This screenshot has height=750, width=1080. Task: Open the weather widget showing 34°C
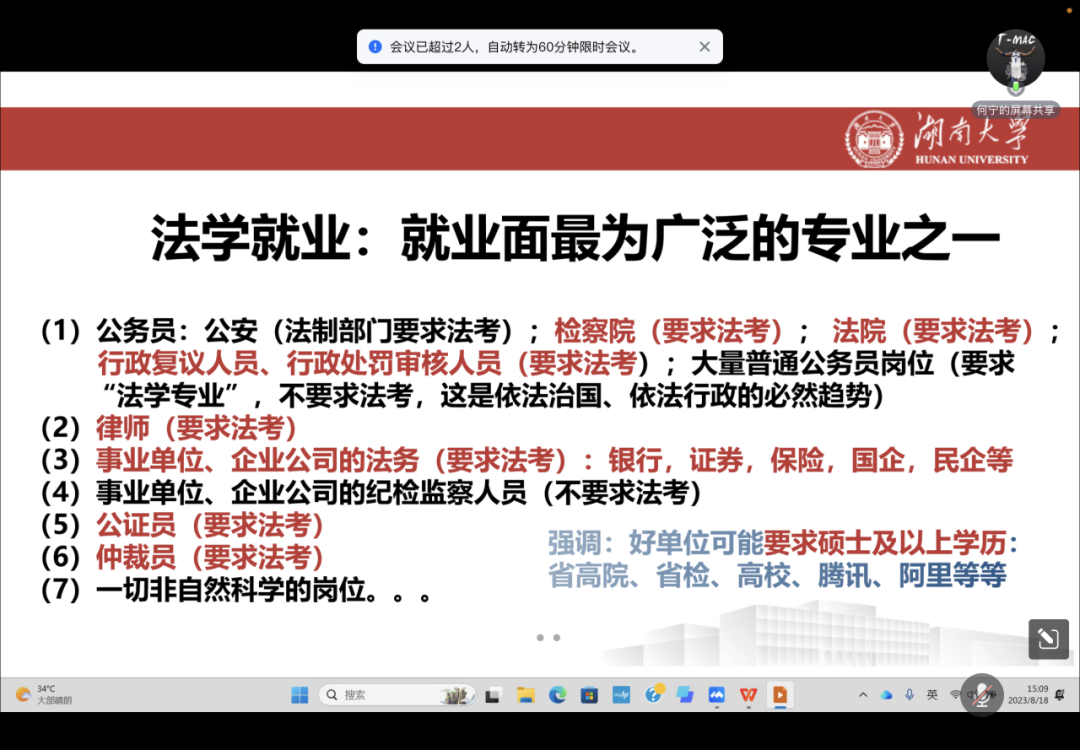(42, 695)
